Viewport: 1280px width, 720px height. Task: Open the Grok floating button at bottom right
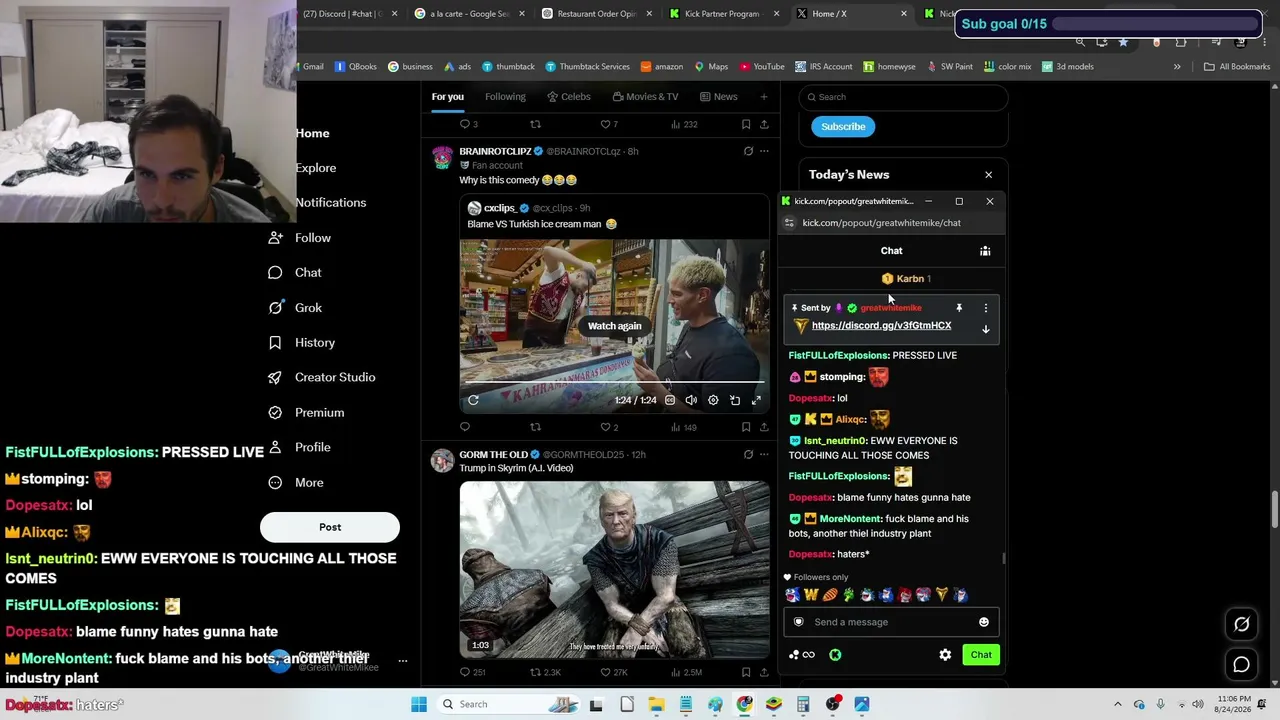tap(1241, 624)
